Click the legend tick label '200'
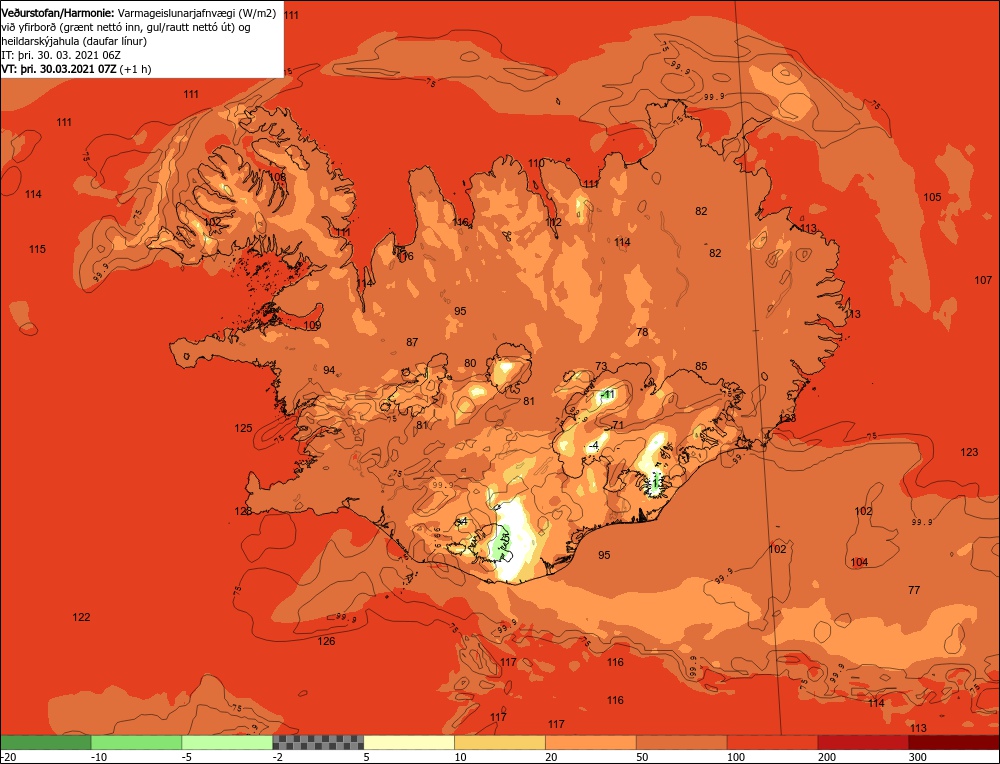Viewport: 1000px width, 764px height. (827, 757)
